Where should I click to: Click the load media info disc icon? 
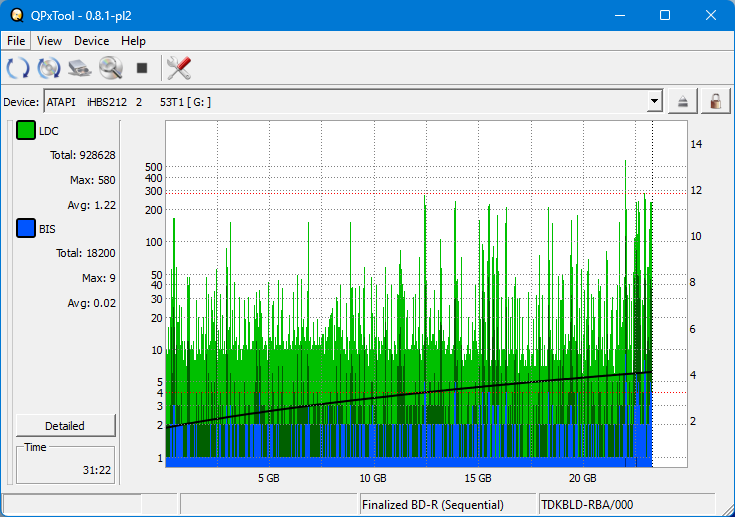tap(49, 68)
